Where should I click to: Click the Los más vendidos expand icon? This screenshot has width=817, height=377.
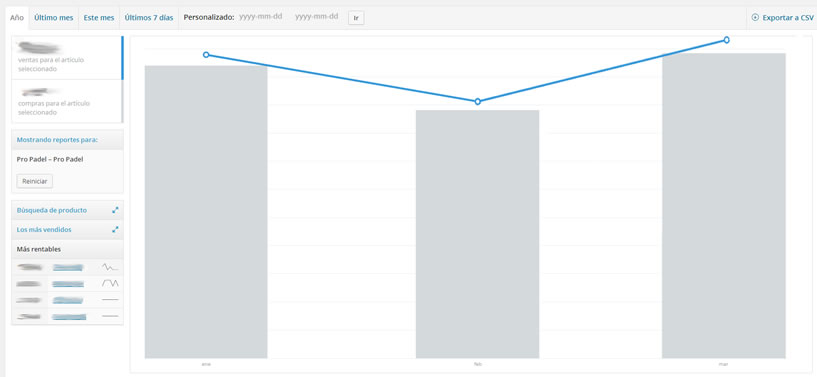(115, 229)
